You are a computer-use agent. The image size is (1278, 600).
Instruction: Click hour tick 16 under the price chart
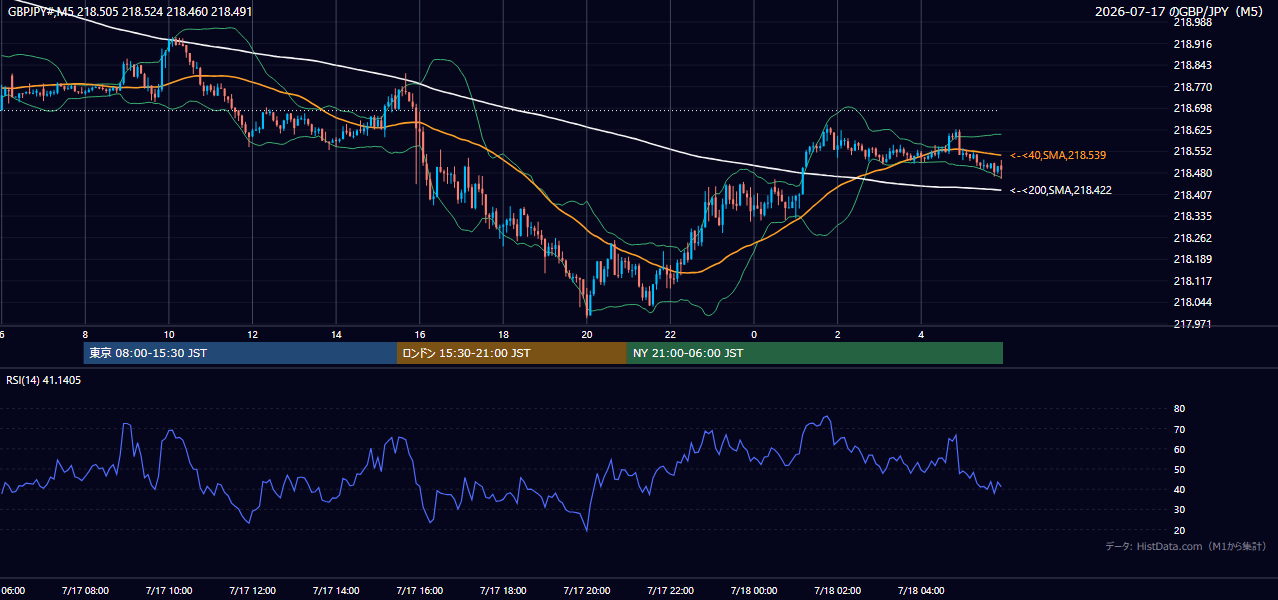tap(420, 335)
